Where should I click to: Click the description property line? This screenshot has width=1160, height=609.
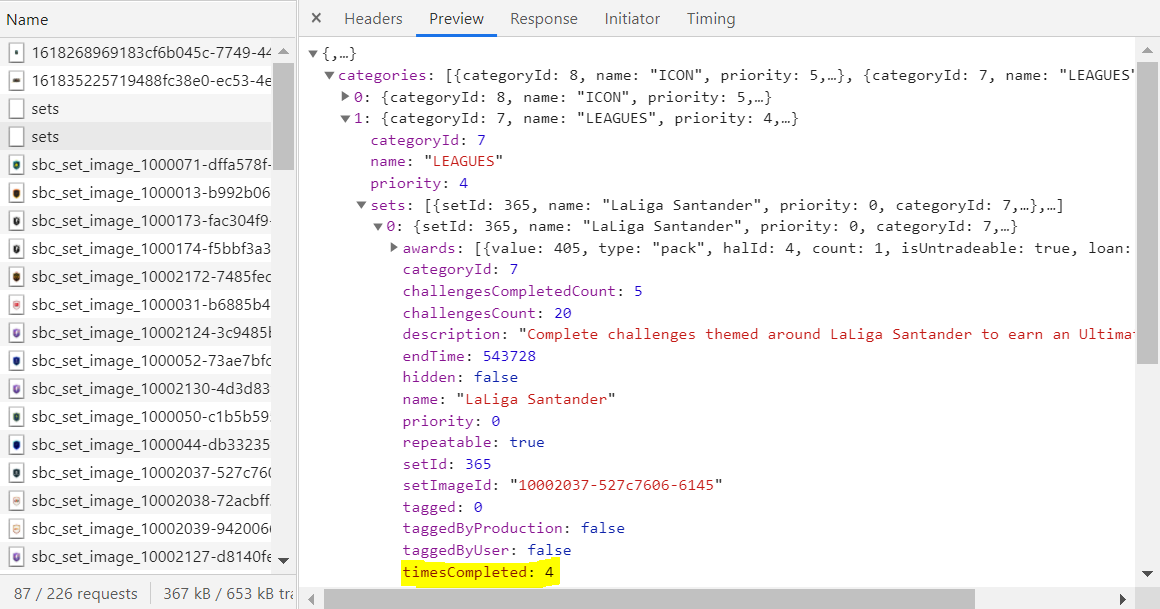[768, 334]
